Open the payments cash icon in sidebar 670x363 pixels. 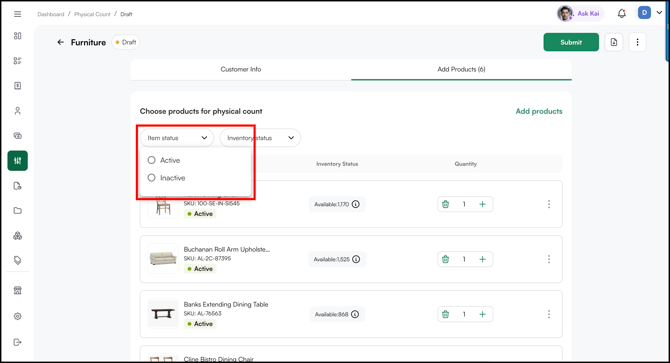pyautogui.click(x=18, y=136)
